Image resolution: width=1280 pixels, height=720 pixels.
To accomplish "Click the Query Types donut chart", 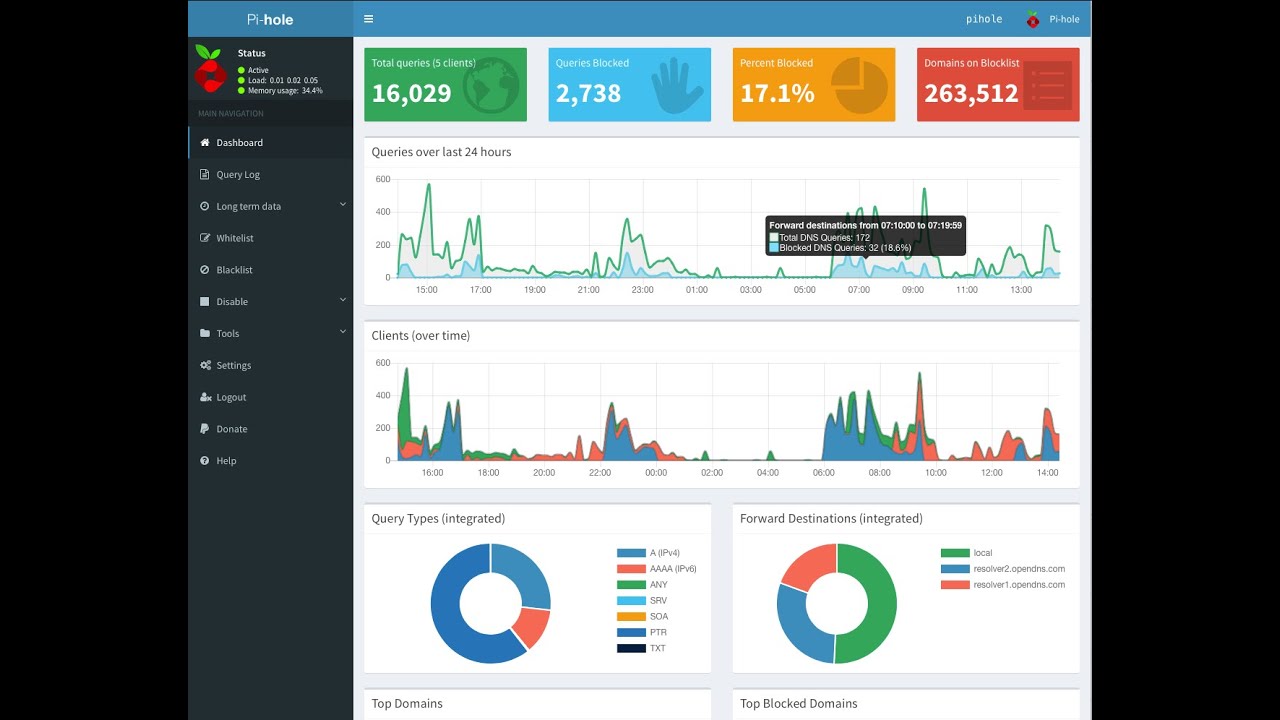I will click(491, 603).
